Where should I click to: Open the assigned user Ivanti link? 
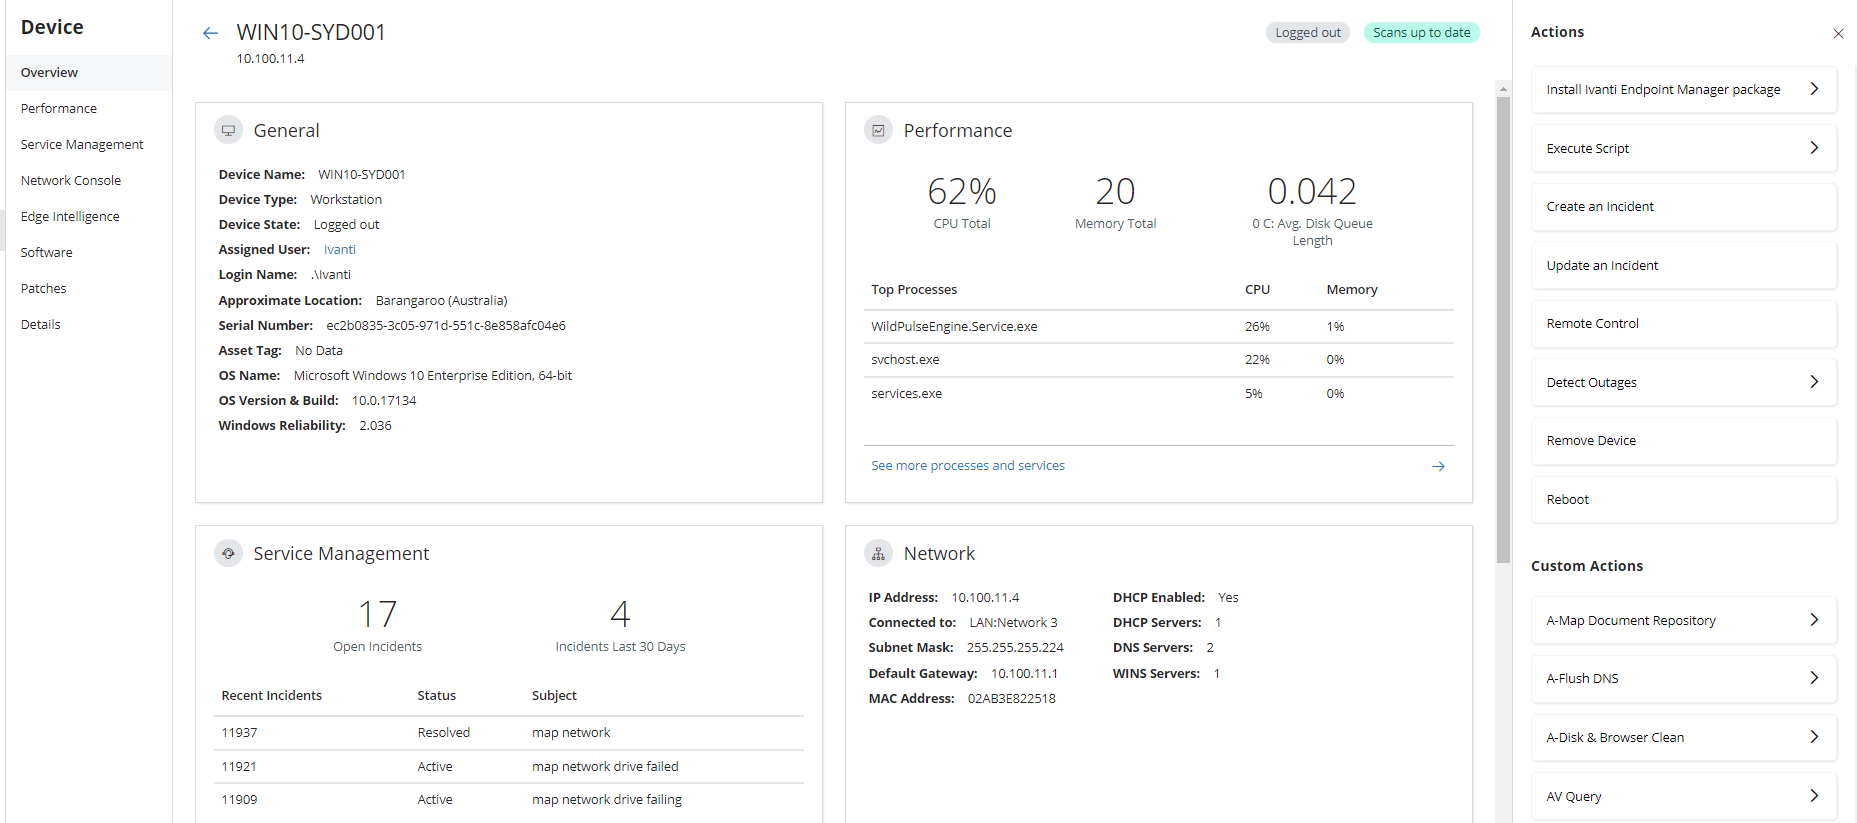click(x=339, y=250)
